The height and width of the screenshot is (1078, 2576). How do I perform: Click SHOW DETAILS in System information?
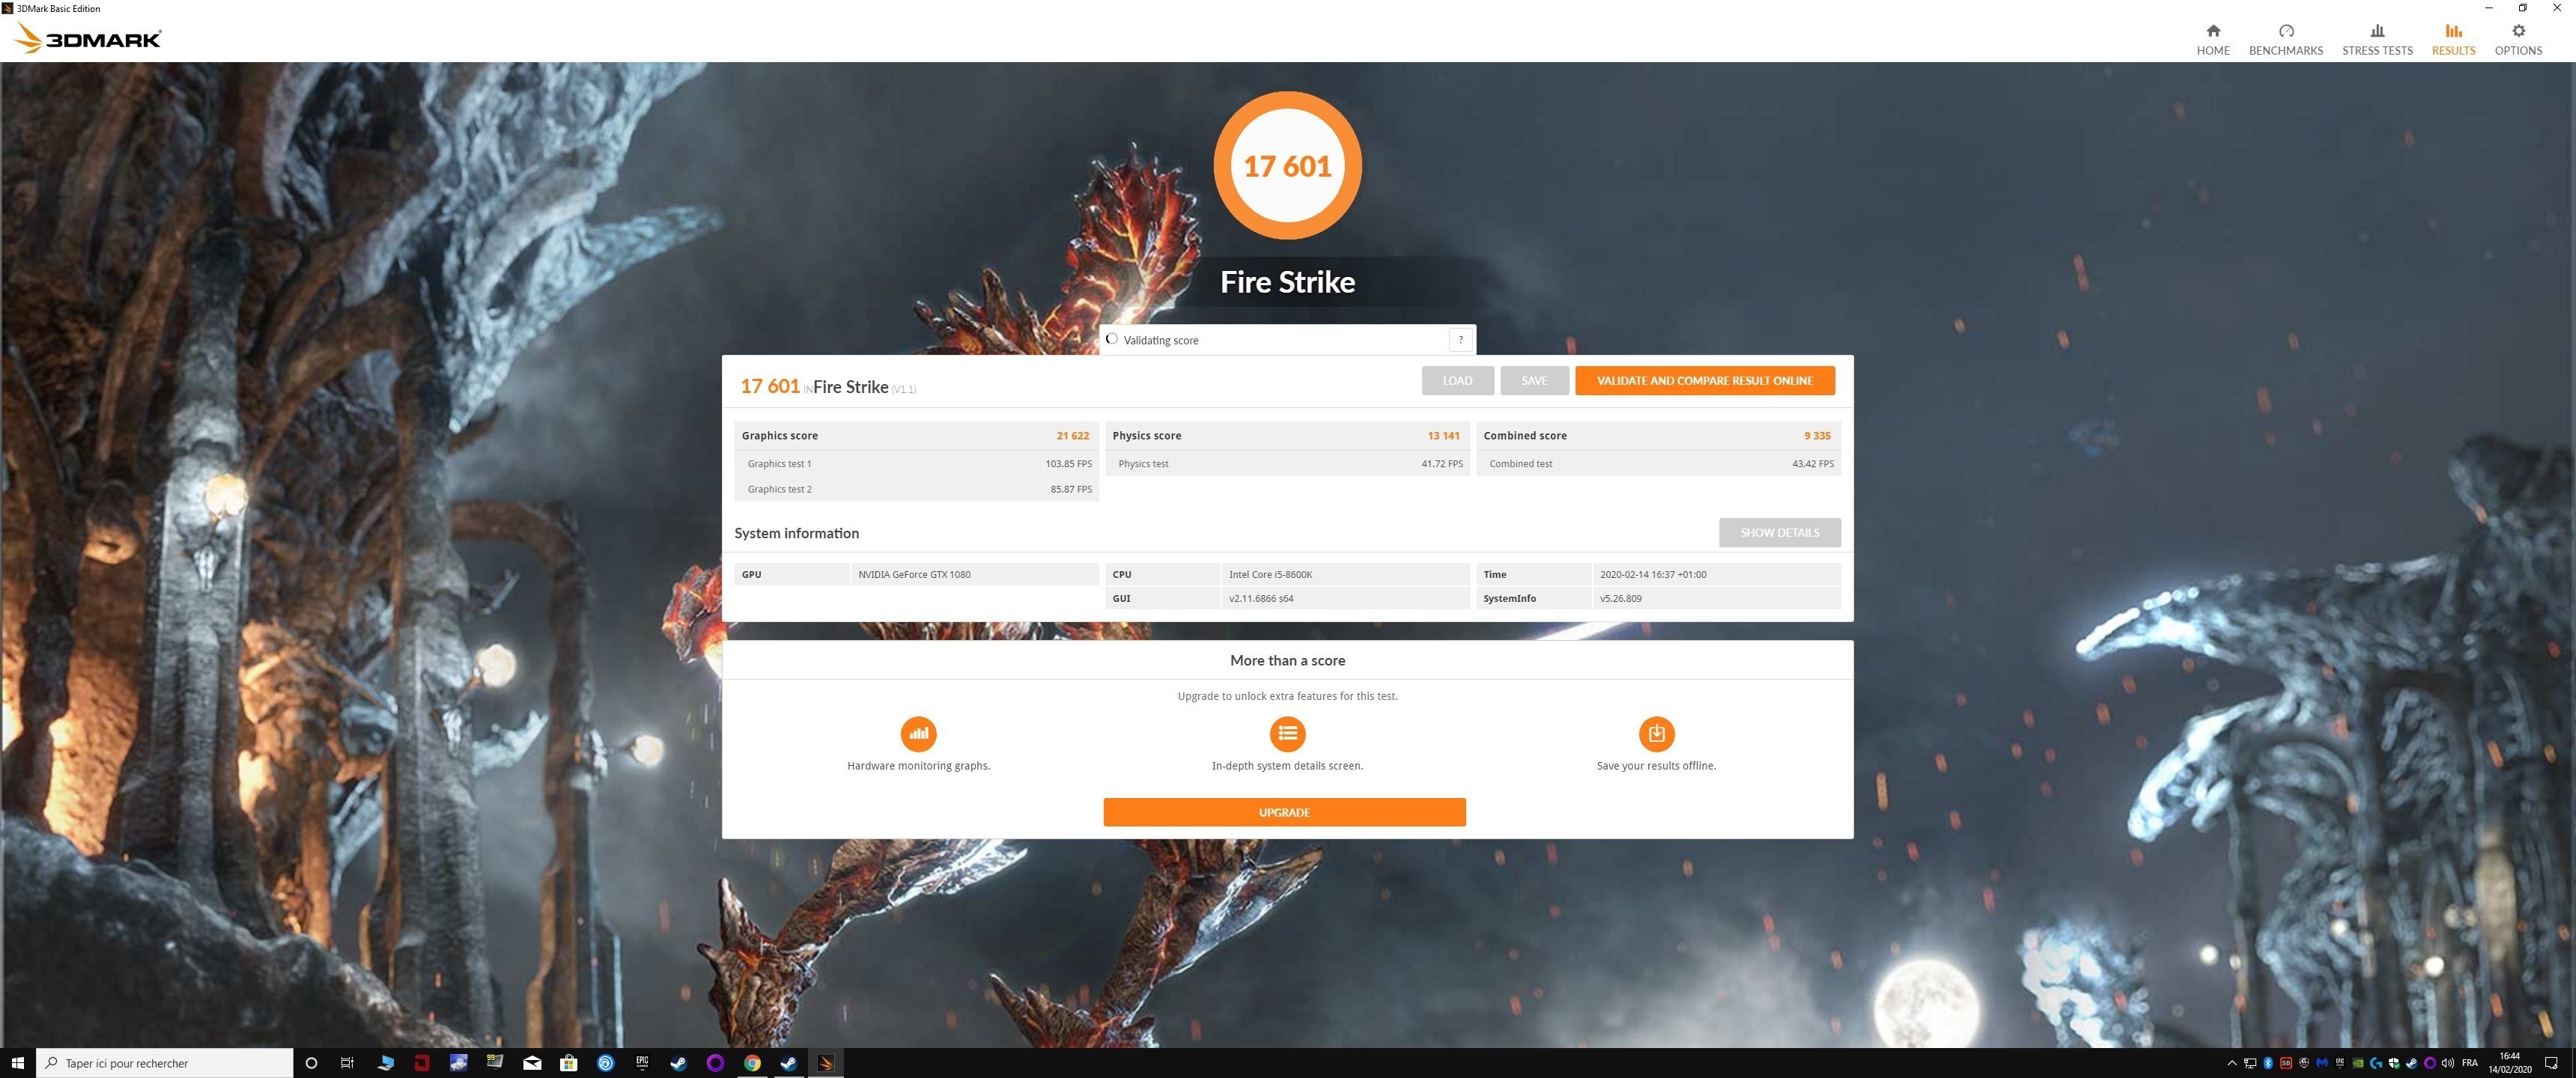[x=1779, y=532]
